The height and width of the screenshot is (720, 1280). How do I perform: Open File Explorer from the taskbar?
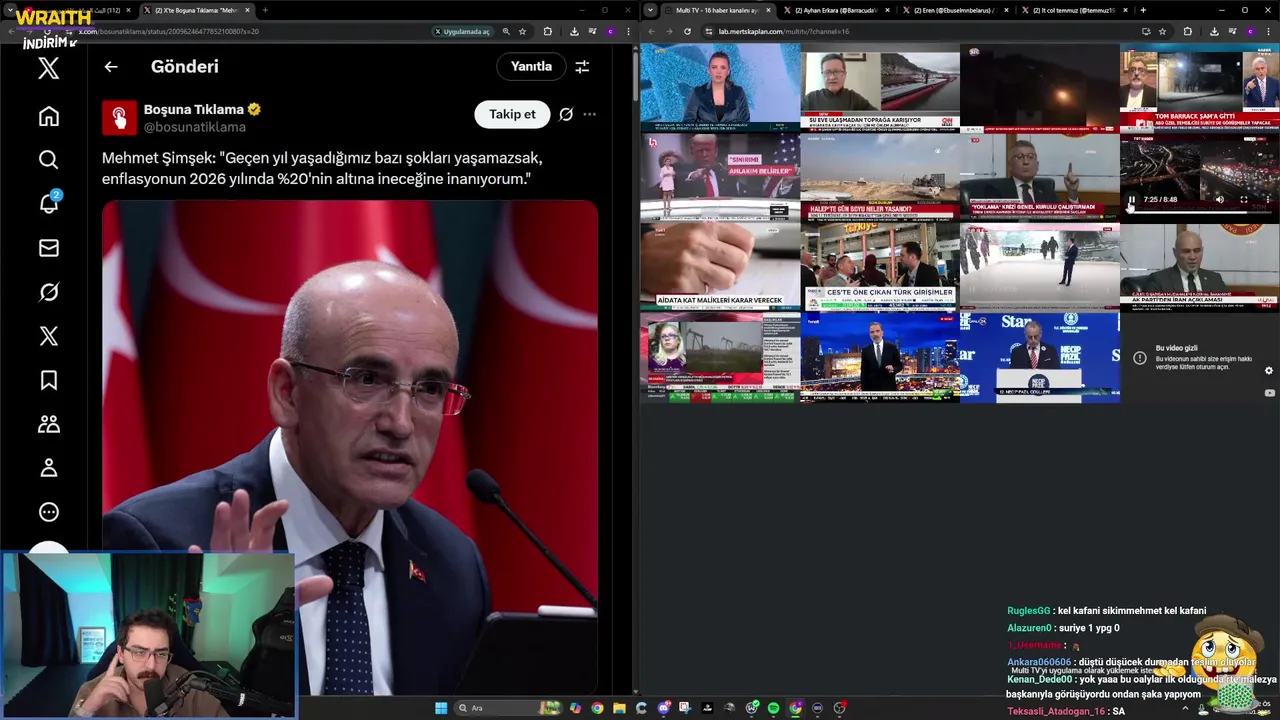pyautogui.click(x=619, y=708)
